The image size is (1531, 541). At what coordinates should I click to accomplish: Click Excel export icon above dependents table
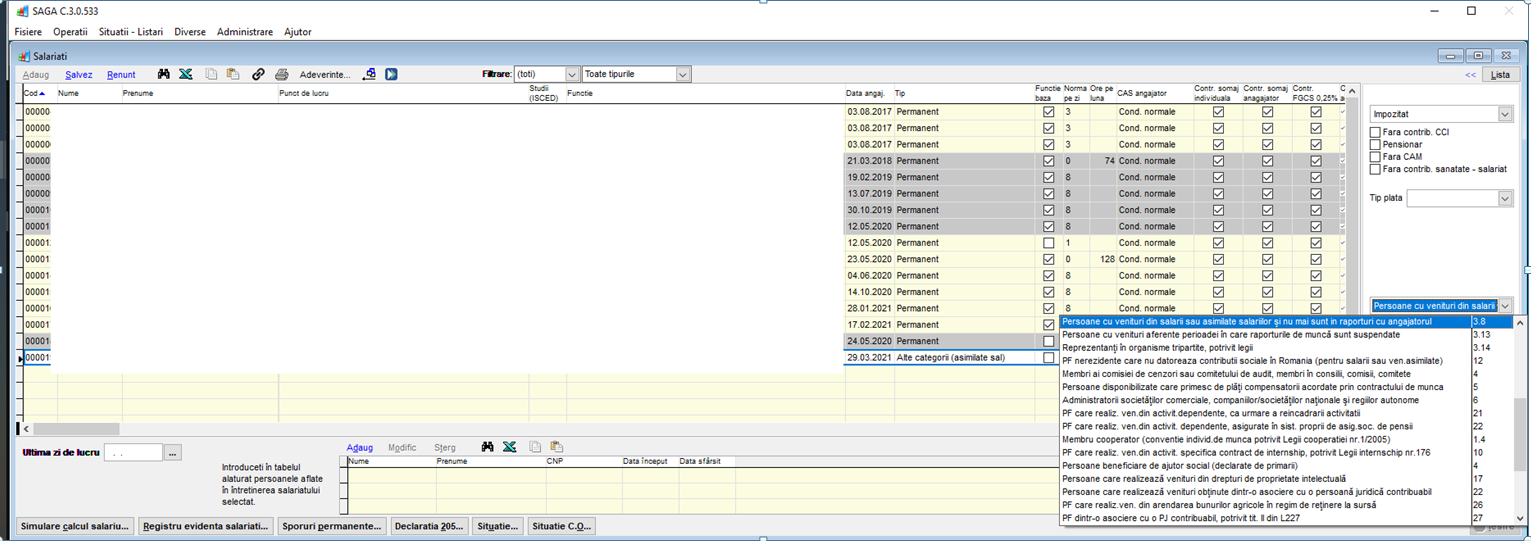[509, 447]
